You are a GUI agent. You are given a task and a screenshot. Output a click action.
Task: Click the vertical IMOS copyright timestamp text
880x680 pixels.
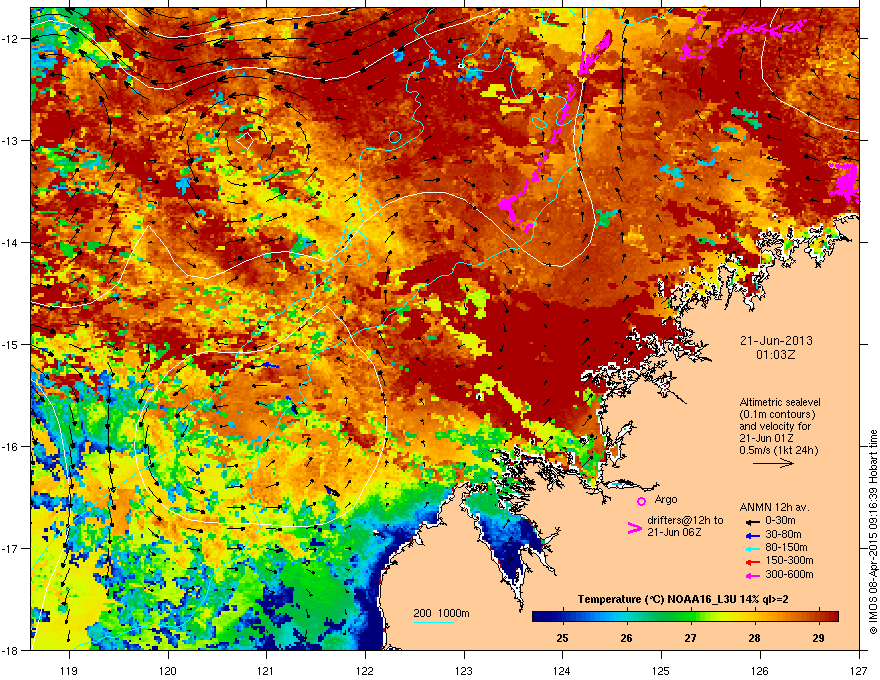click(x=873, y=532)
